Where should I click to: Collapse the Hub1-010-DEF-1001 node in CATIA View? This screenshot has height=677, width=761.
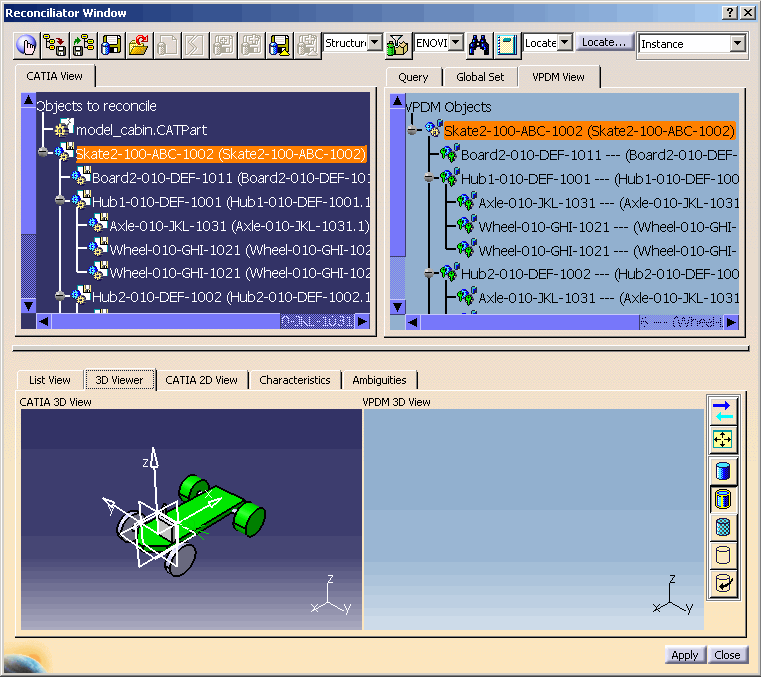pos(60,201)
